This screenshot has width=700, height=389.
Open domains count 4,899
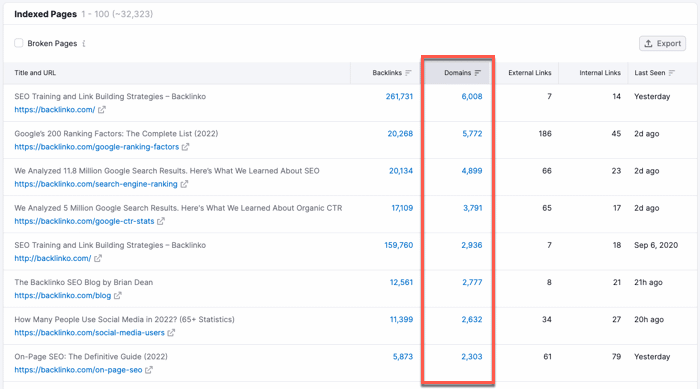472,171
